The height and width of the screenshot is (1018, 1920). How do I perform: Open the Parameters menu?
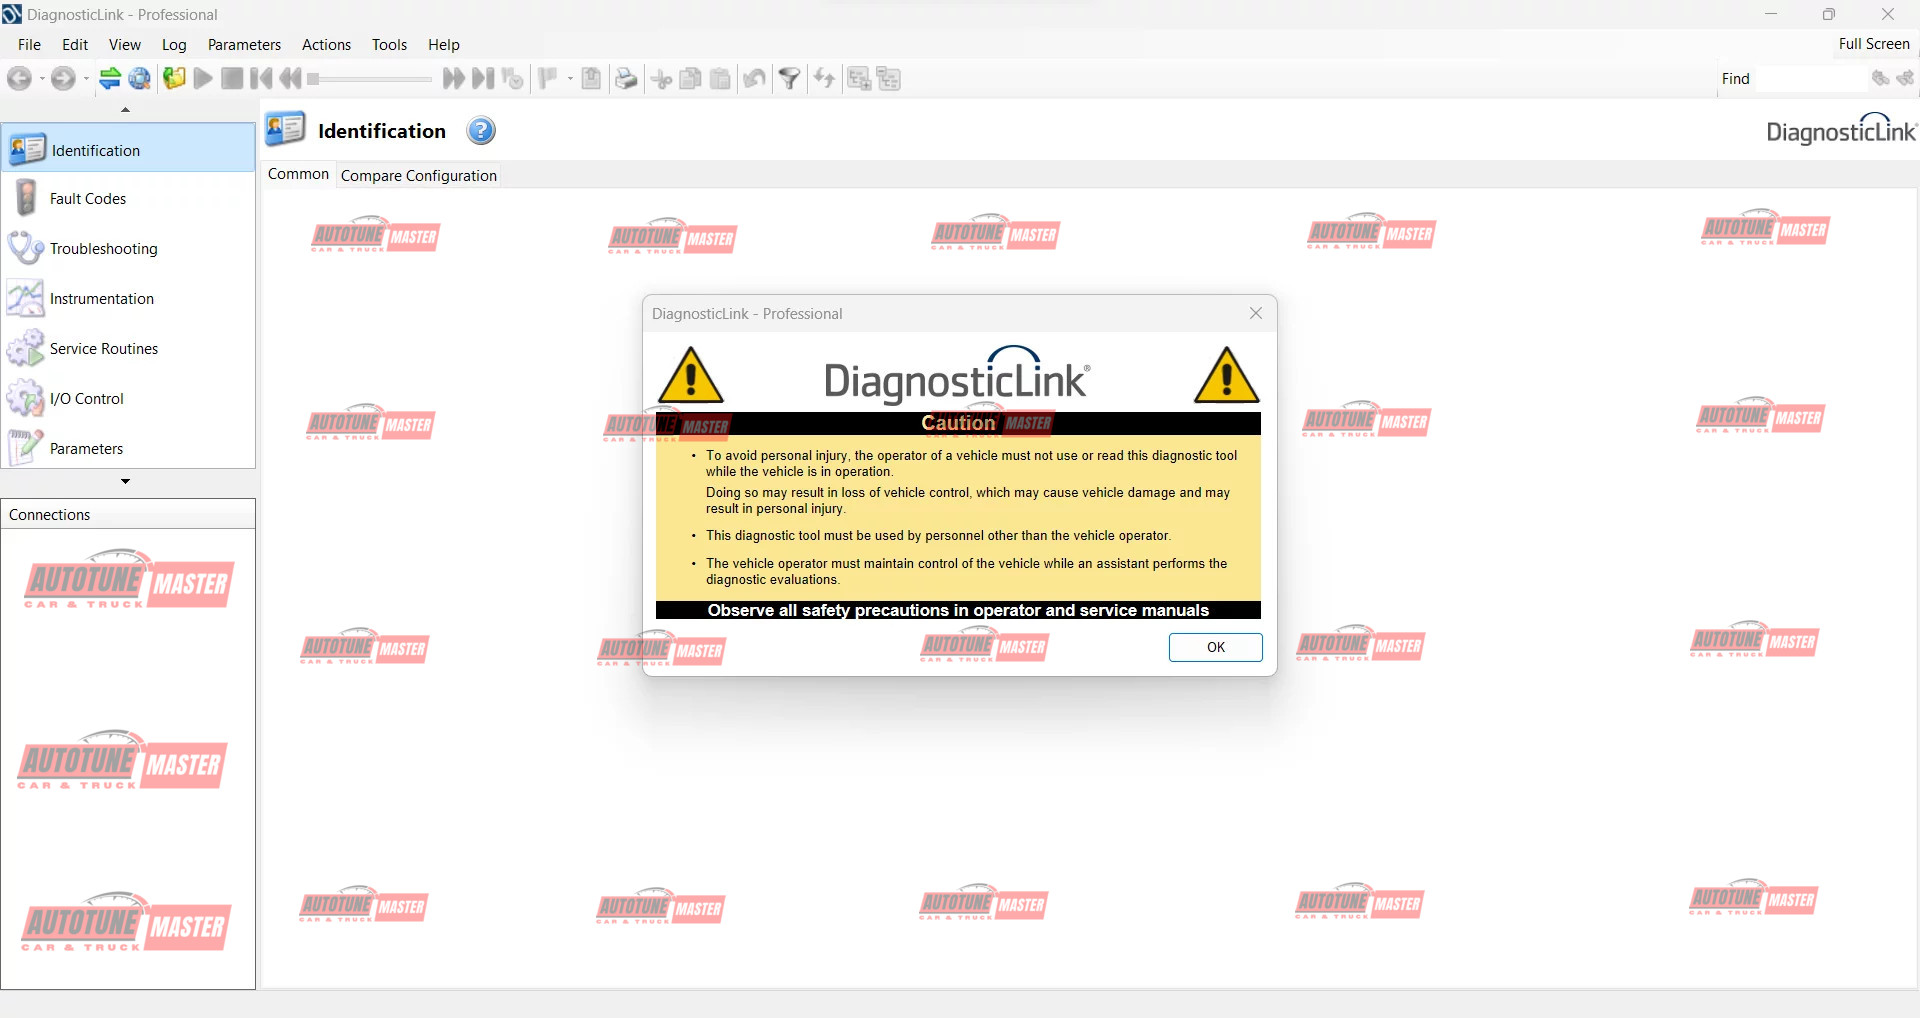pyautogui.click(x=244, y=45)
